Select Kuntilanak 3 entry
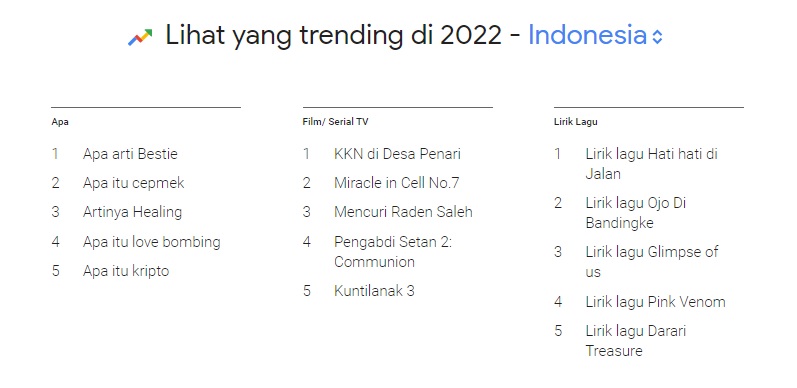This screenshot has width=797, height=388. click(x=374, y=291)
